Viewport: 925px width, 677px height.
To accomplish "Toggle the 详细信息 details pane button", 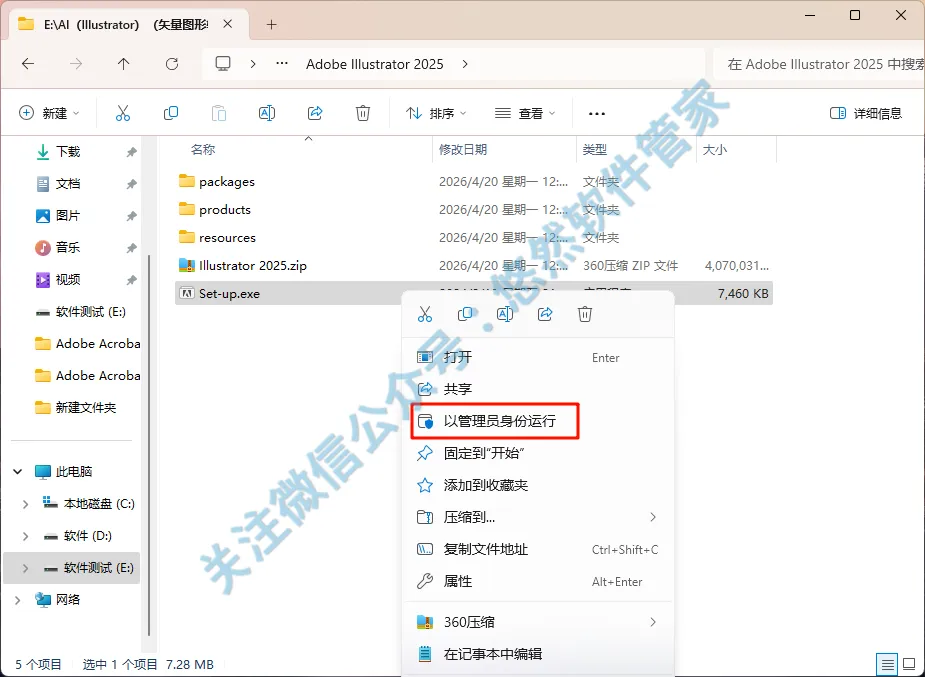I will [x=865, y=113].
